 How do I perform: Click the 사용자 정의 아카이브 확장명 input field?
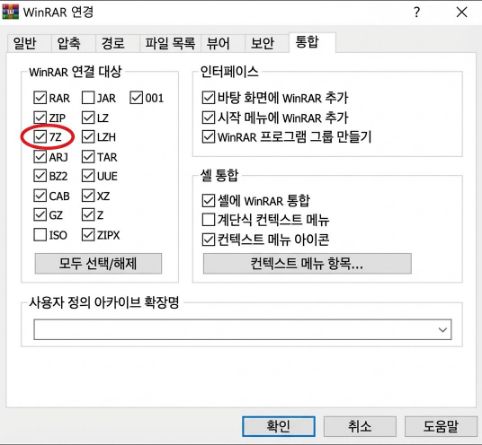point(243,329)
